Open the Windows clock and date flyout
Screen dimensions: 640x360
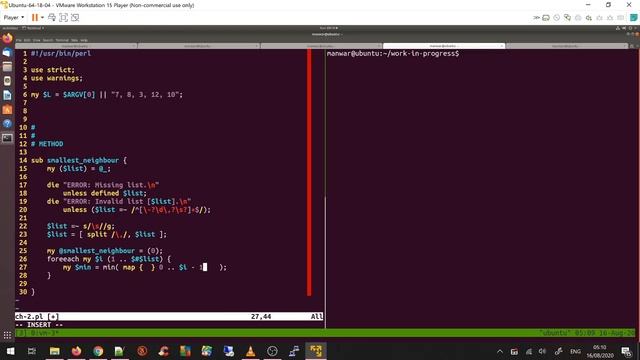(x=600, y=351)
